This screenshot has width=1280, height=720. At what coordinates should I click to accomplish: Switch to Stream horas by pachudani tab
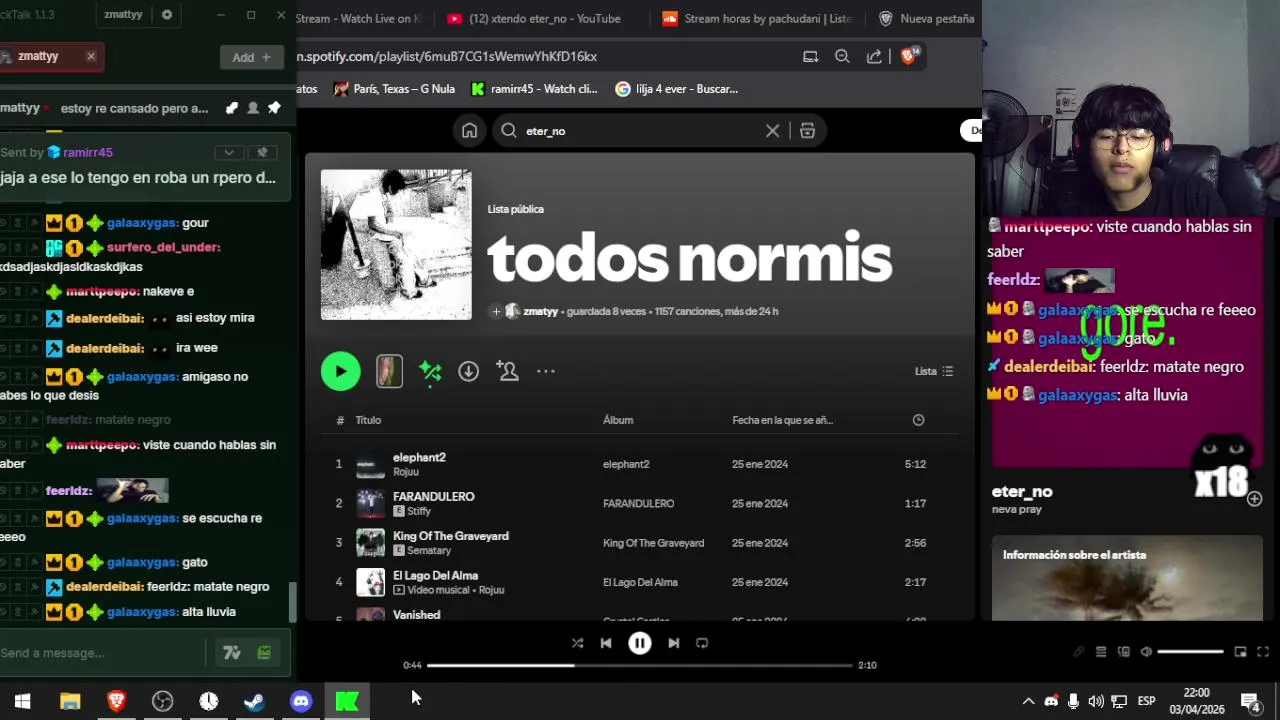tap(758, 18)
